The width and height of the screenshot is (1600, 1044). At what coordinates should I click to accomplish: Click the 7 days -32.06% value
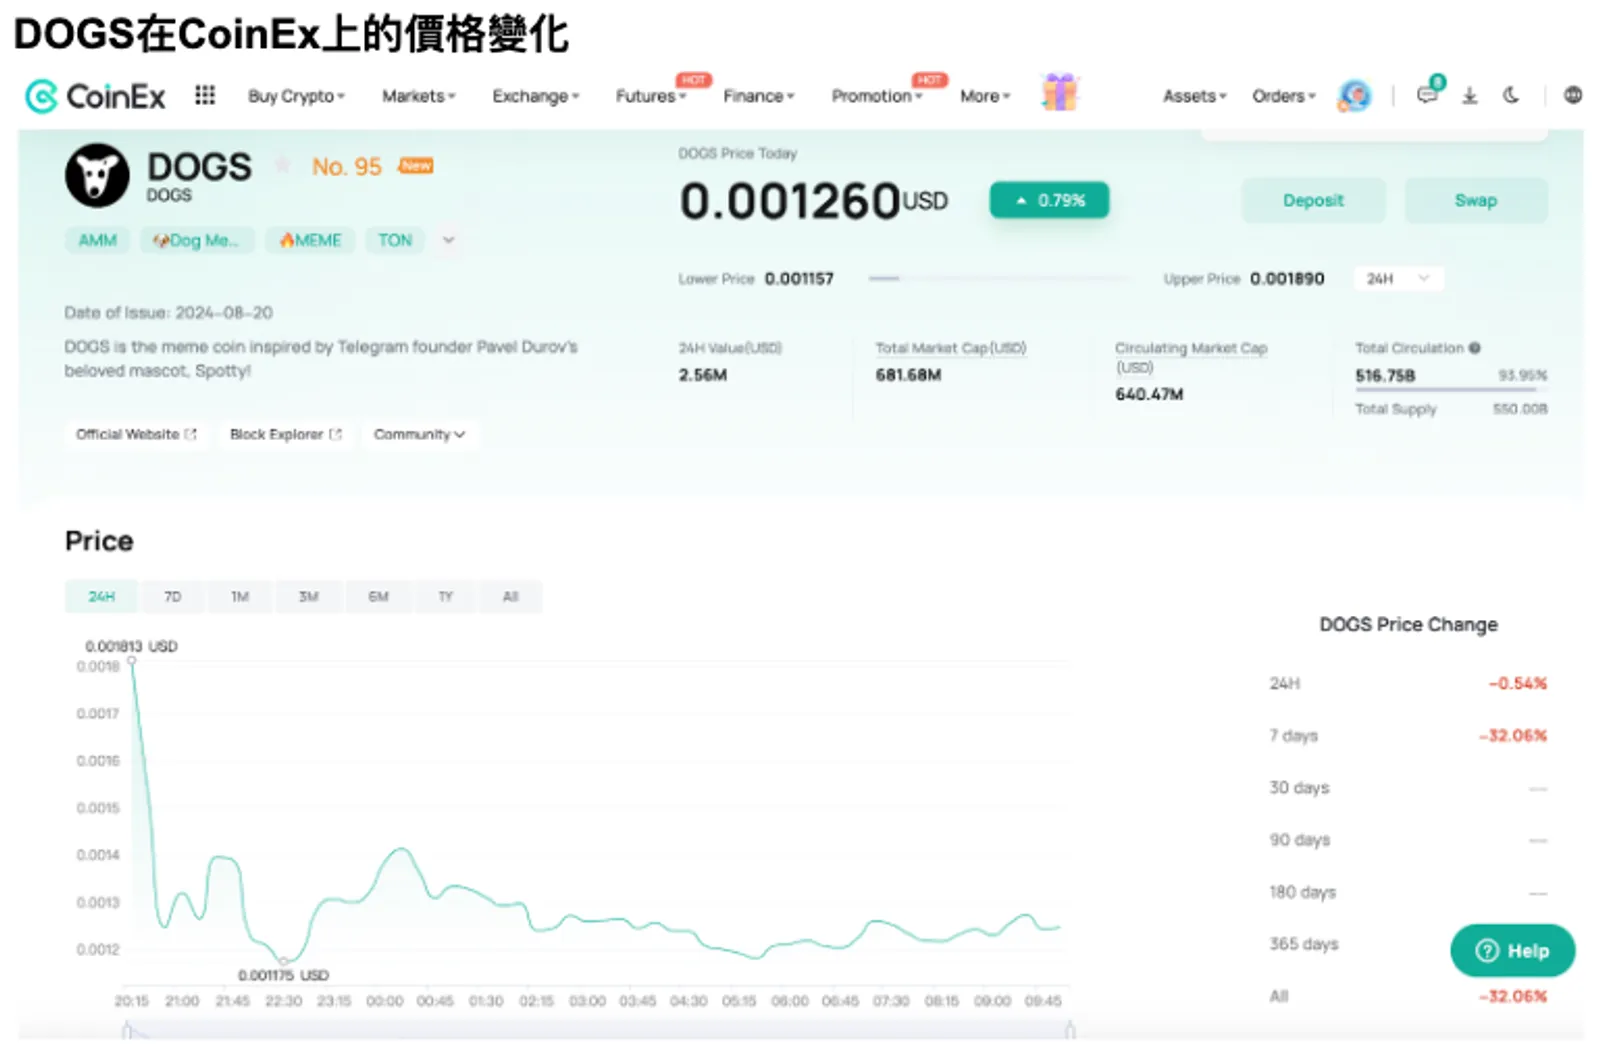1513,735
